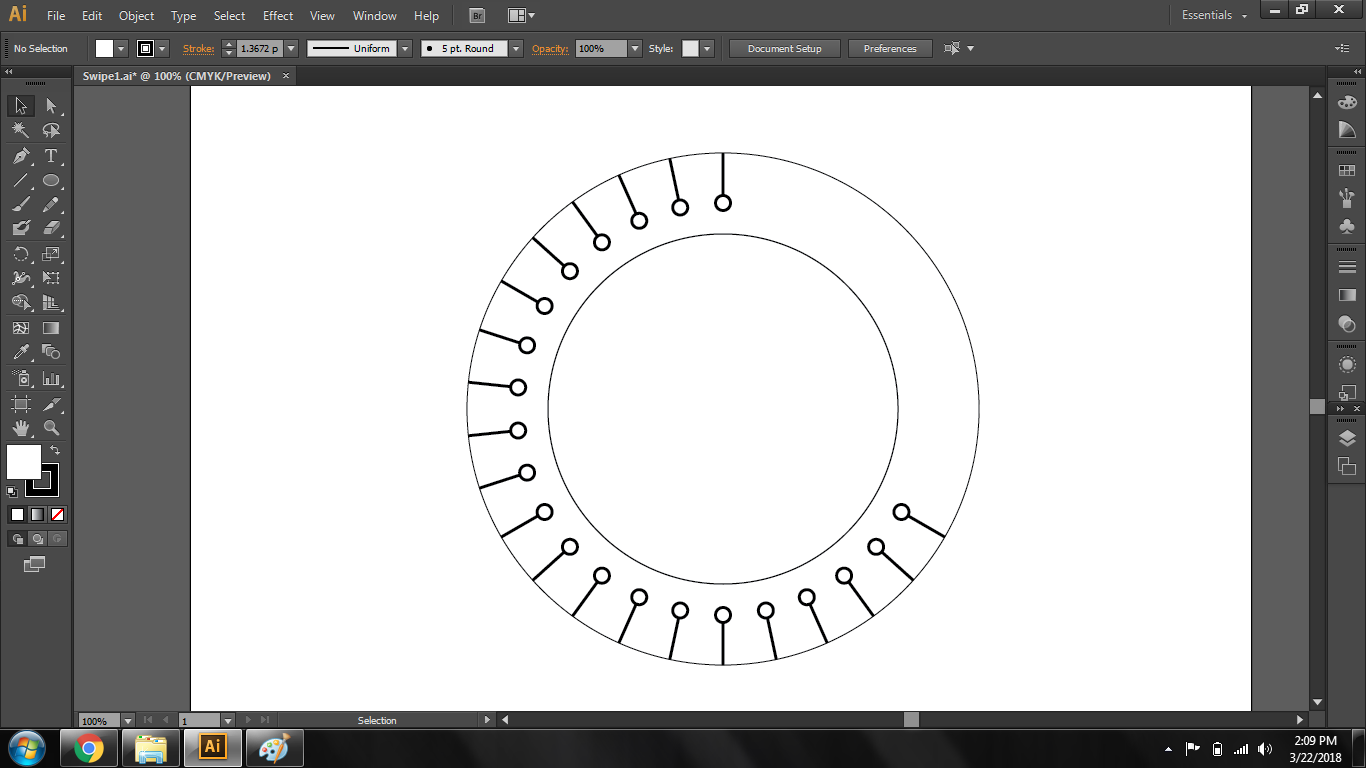The width and height of the screenshot is (1366, 768).
Task: Select the Eyedropper tool
Action: click(20, 352)
